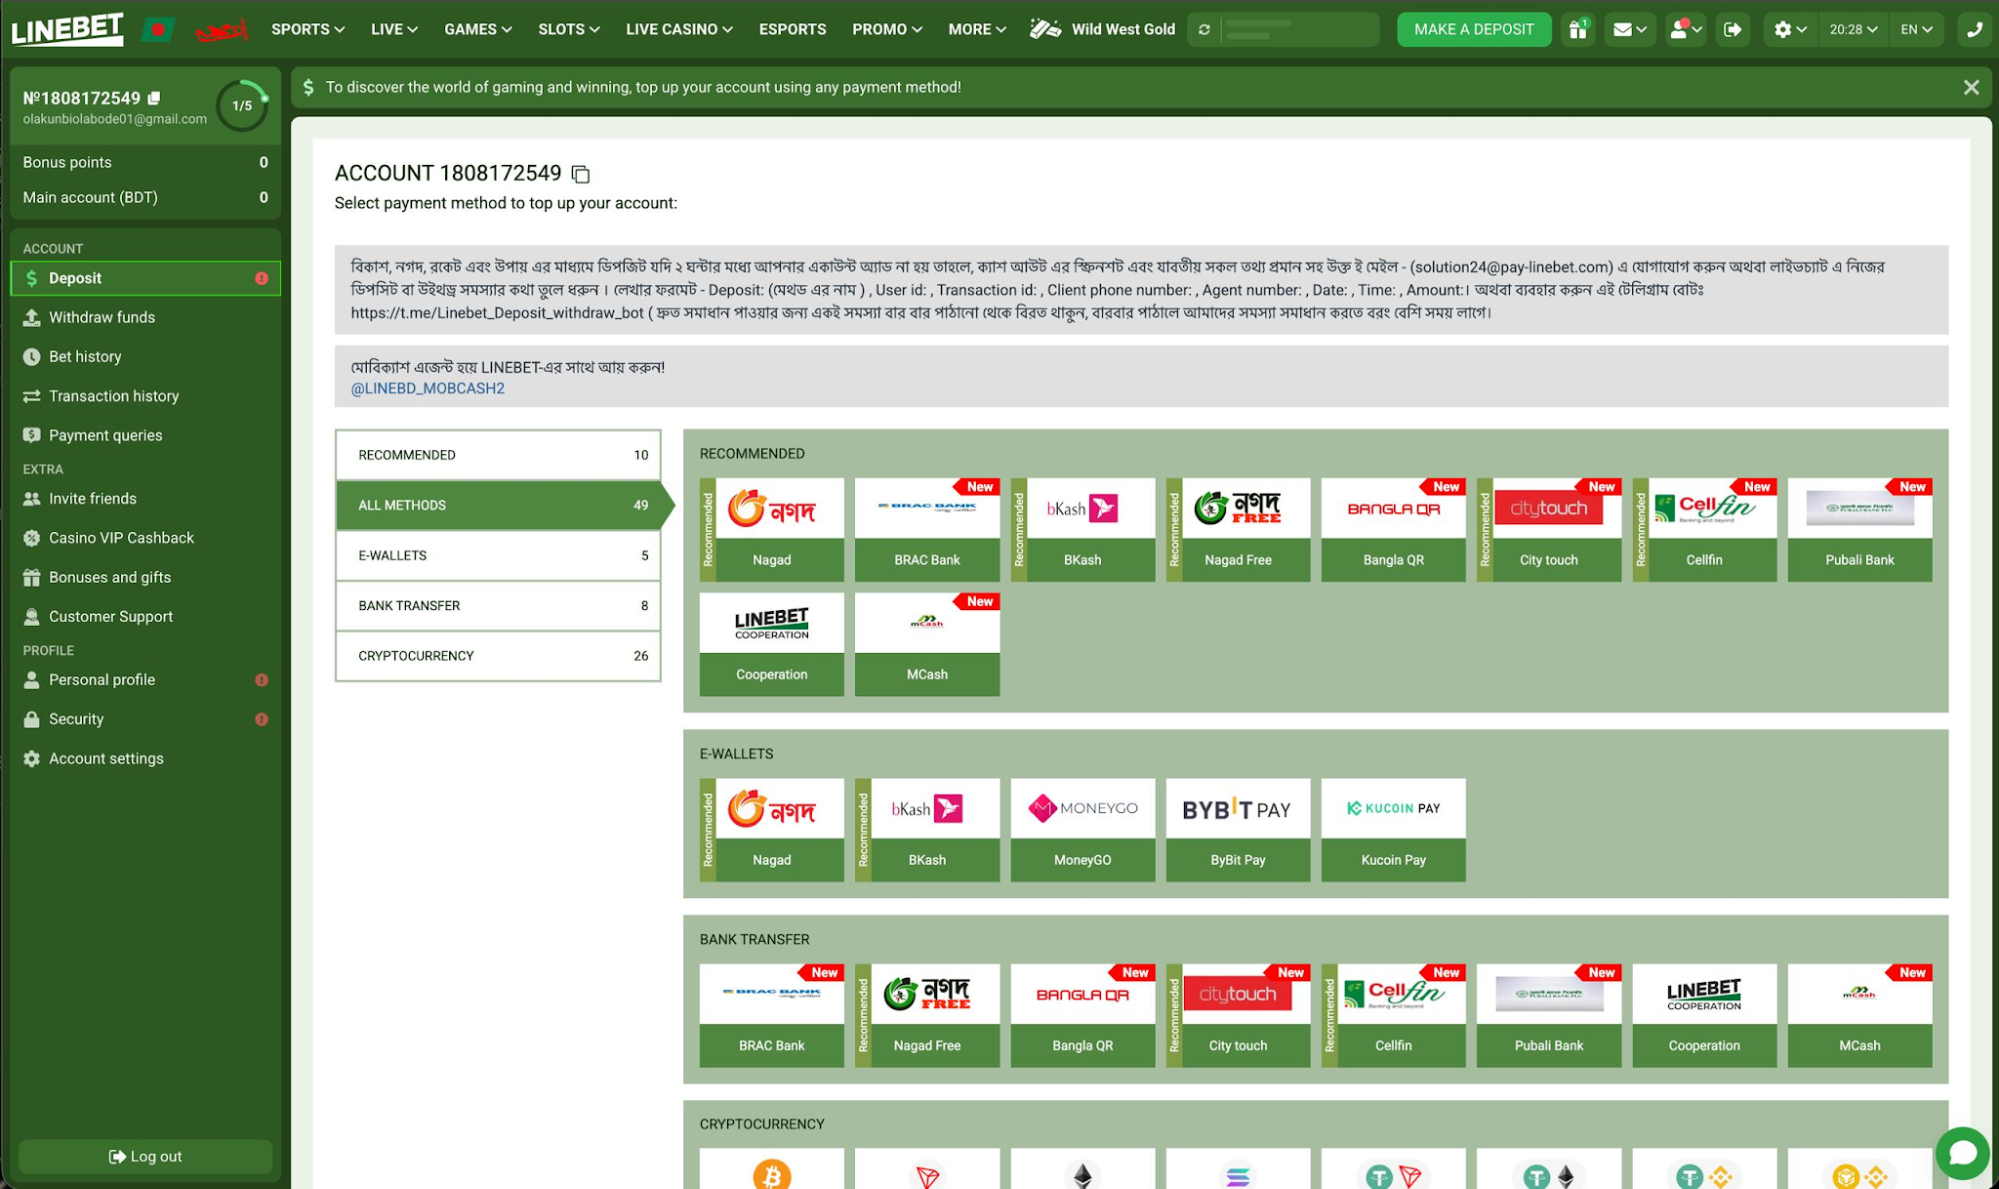
Task: Choose BKash in Recommended section
Action: click(x=1082, y=530)
